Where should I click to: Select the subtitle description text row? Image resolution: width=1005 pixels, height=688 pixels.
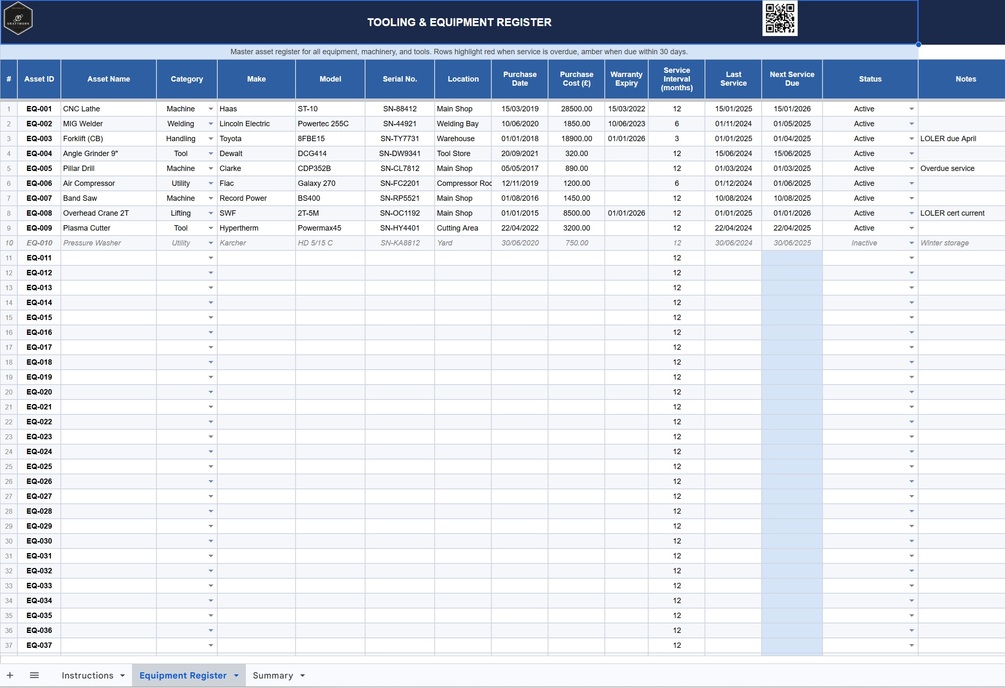459,51
